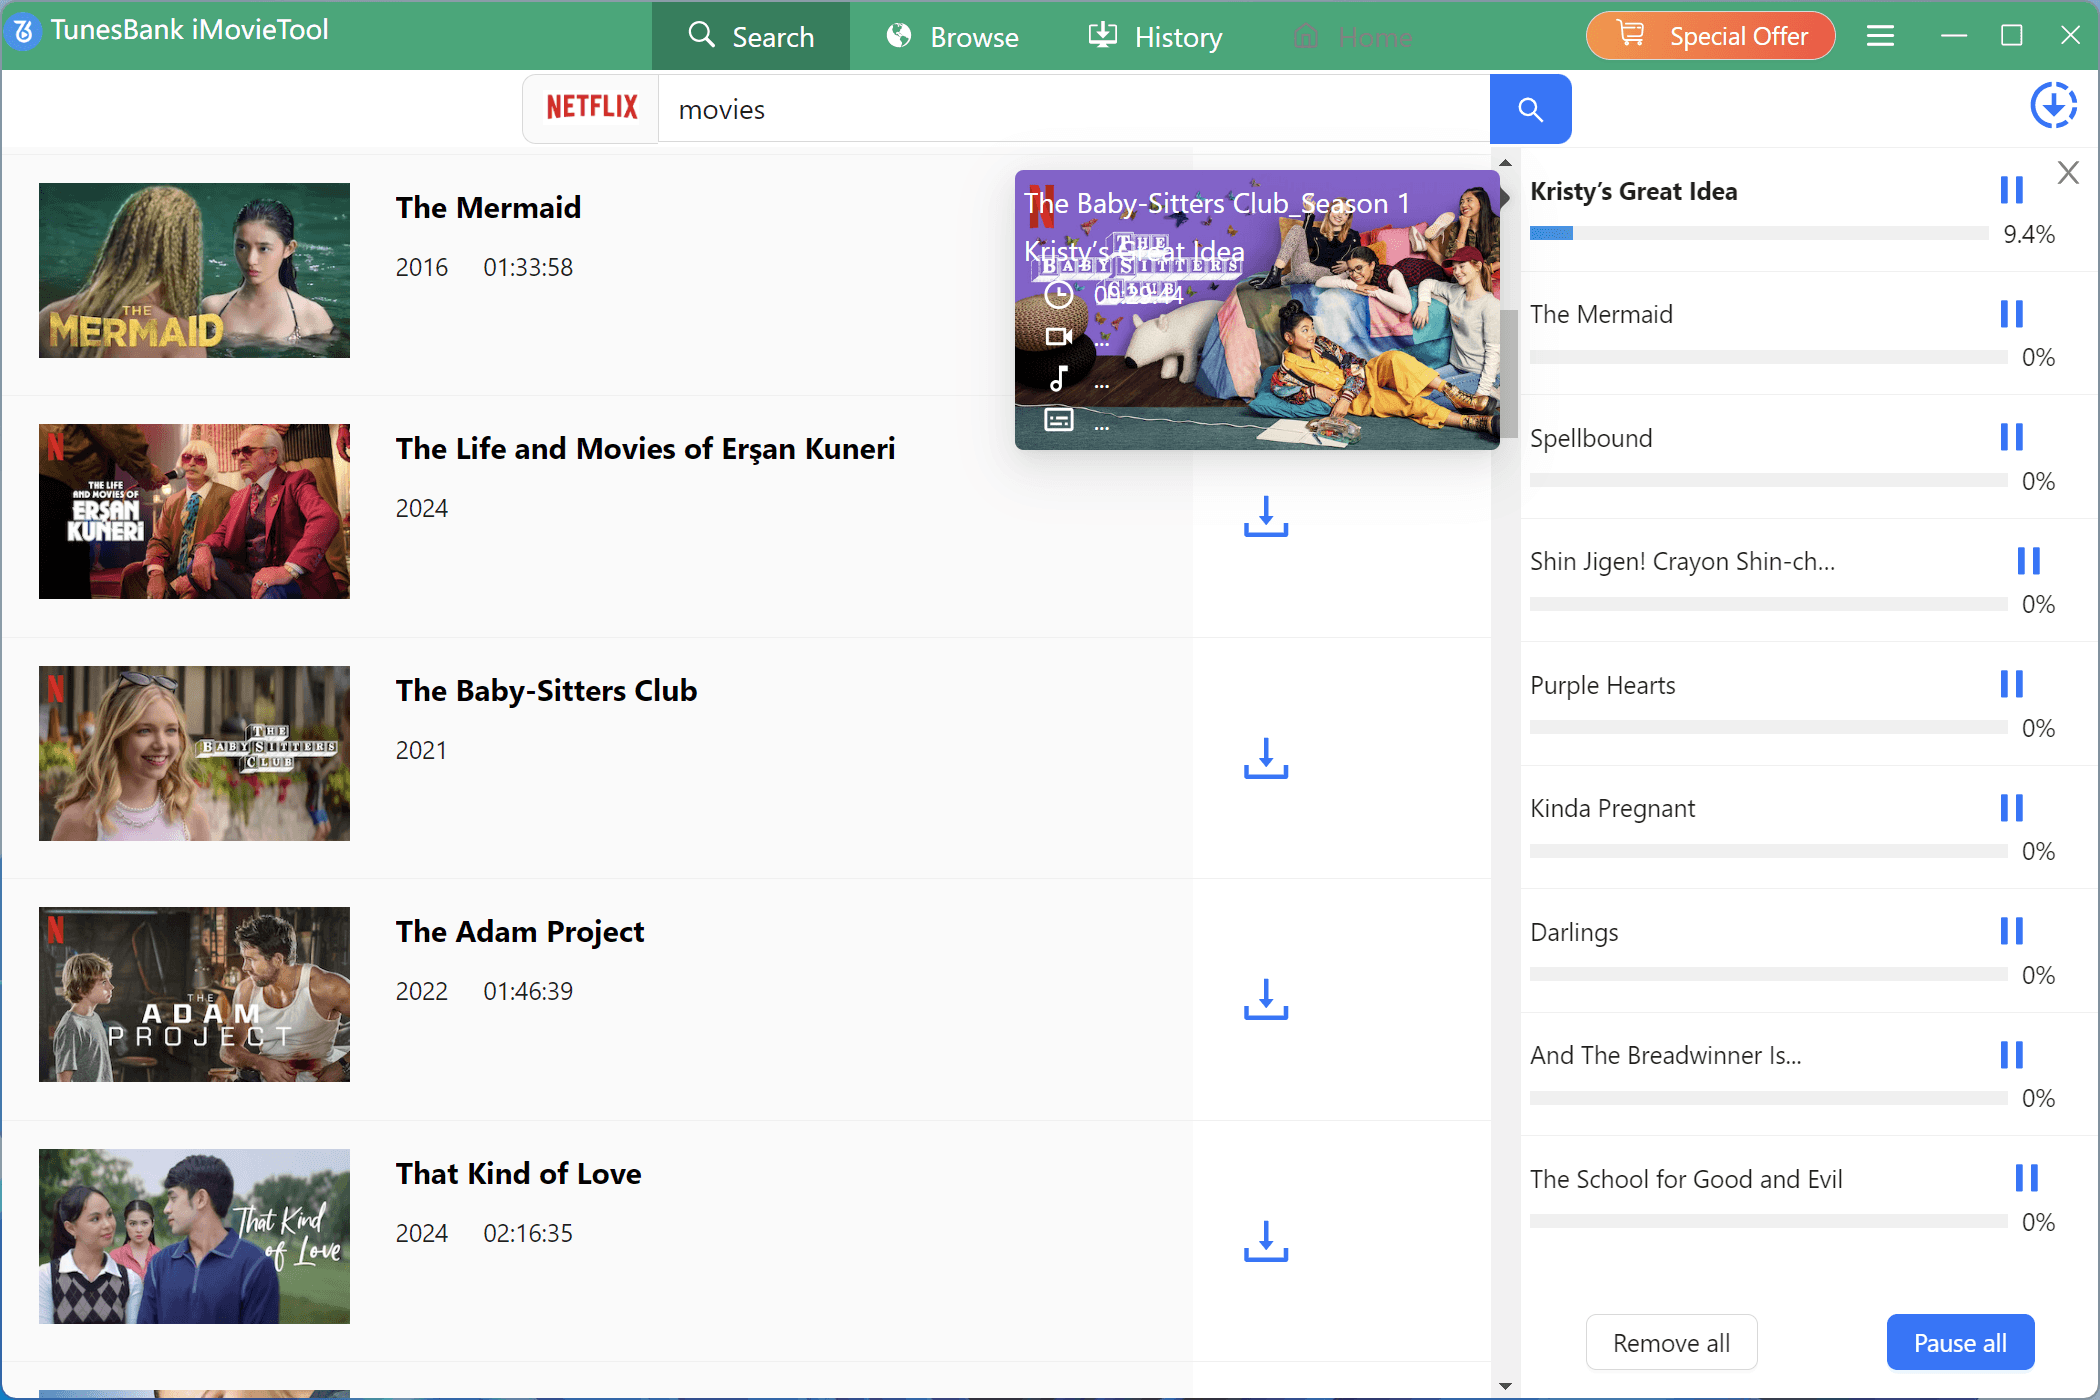The width and height of the screenshot is (2100, 1400).
Task: Click The Adam Project duration 01:46:39
Action: click(x=528, y=991)
